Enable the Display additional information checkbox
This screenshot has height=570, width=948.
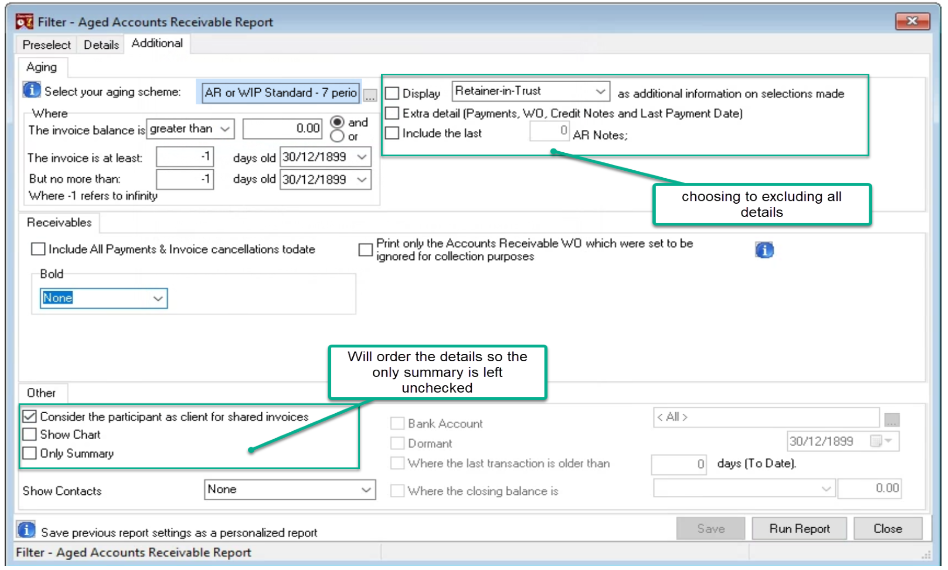392,94
